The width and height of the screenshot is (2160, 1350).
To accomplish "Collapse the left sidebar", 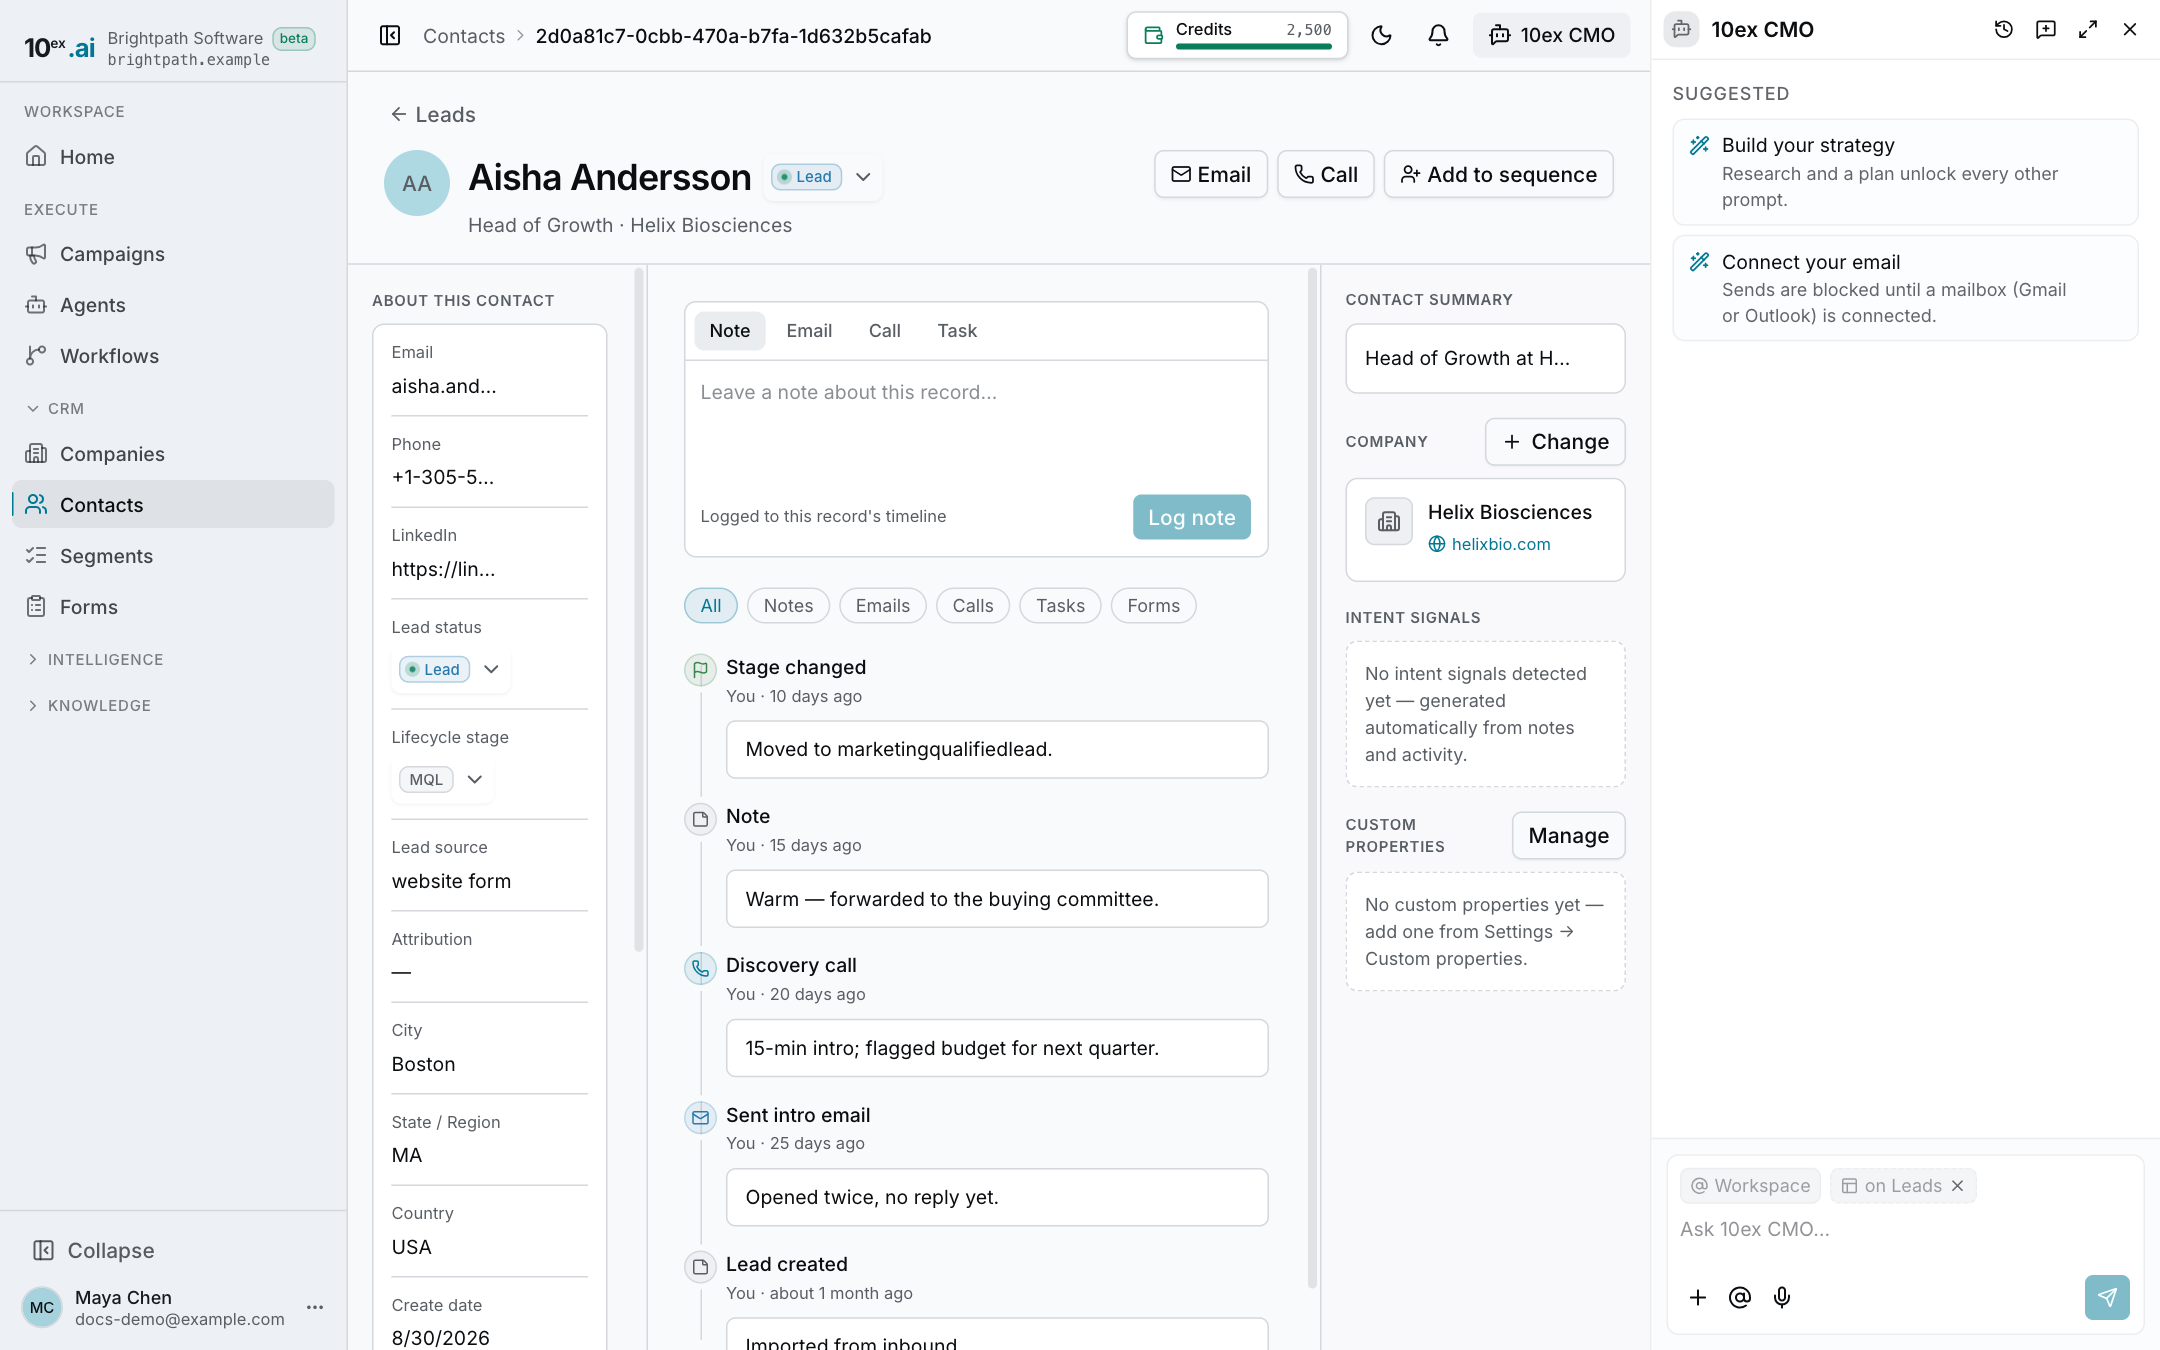I will pyautogui.click(x=93, y=1250).
